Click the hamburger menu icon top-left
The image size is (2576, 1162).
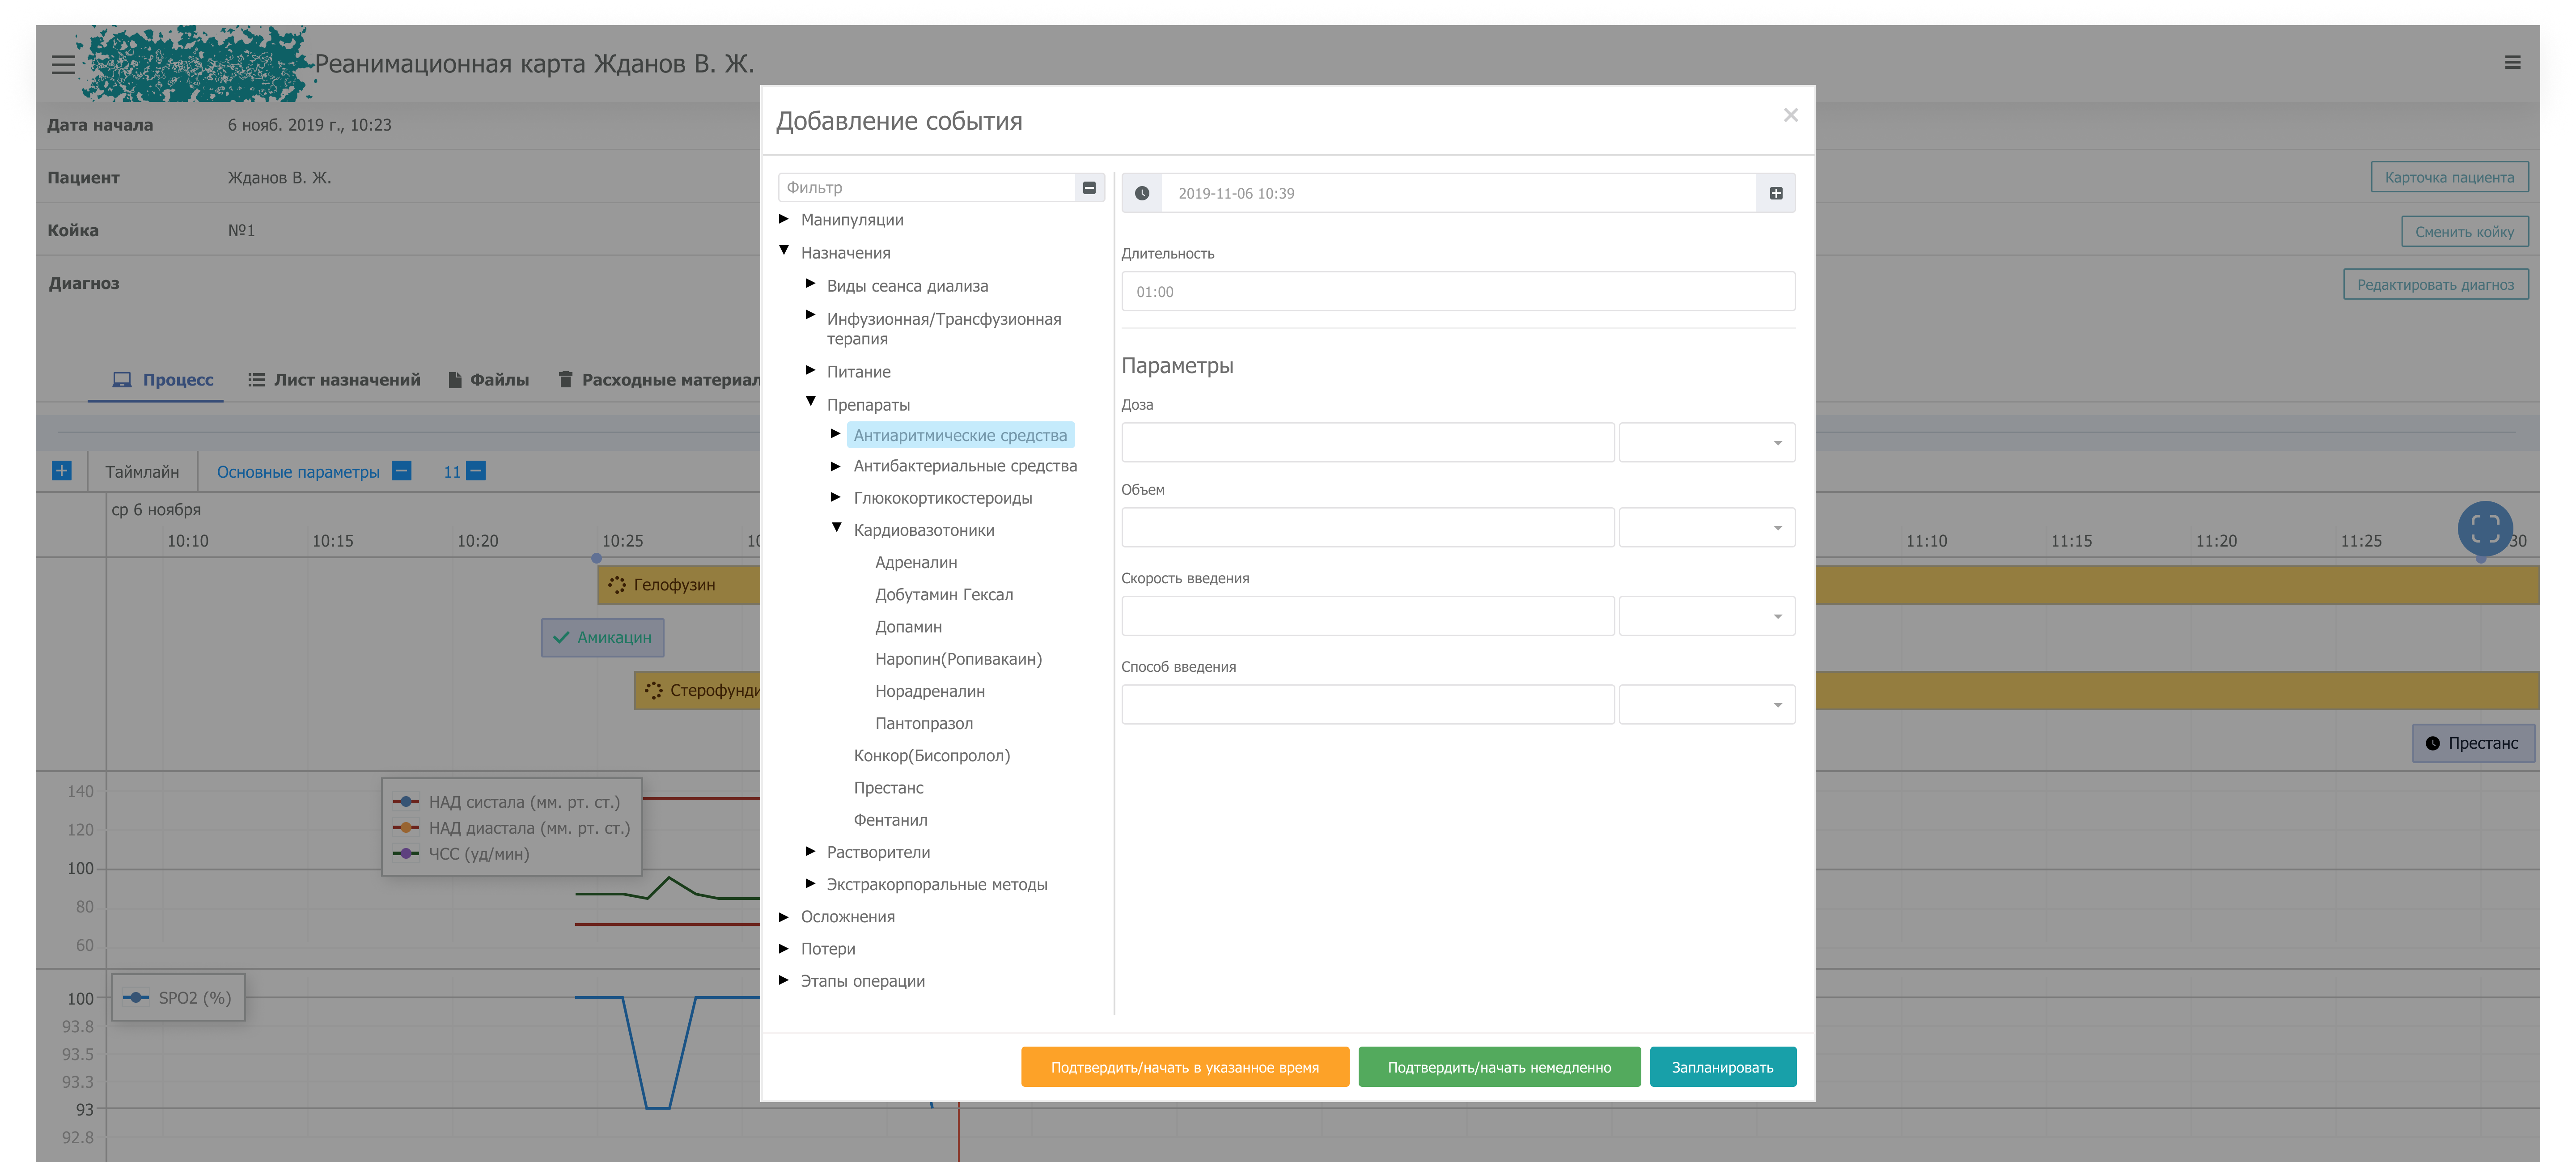[63, 64]
